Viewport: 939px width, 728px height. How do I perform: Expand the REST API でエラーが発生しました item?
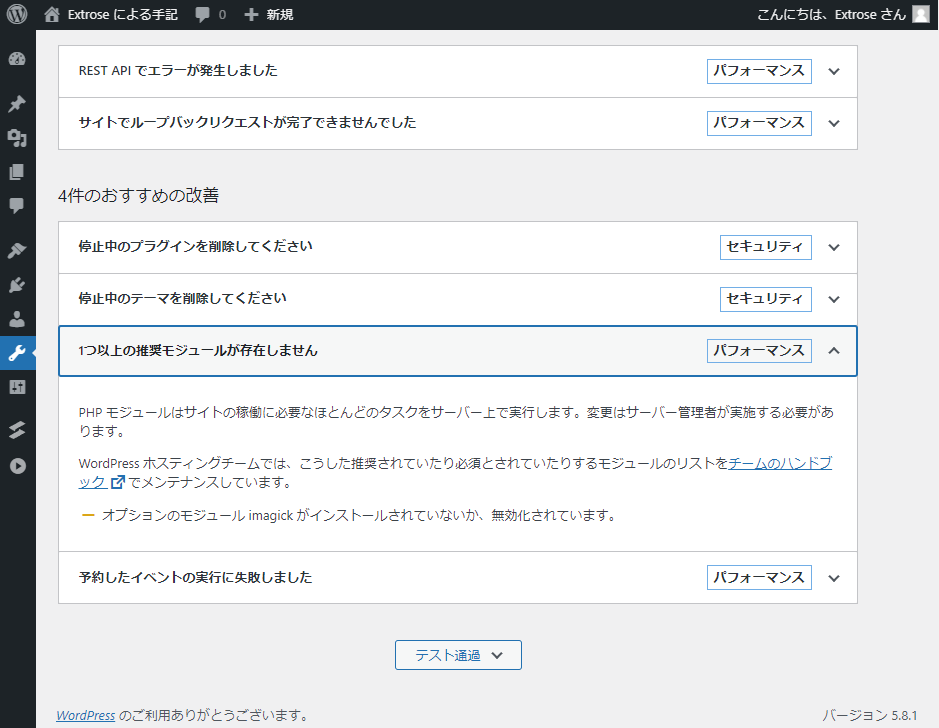[835, 72]
